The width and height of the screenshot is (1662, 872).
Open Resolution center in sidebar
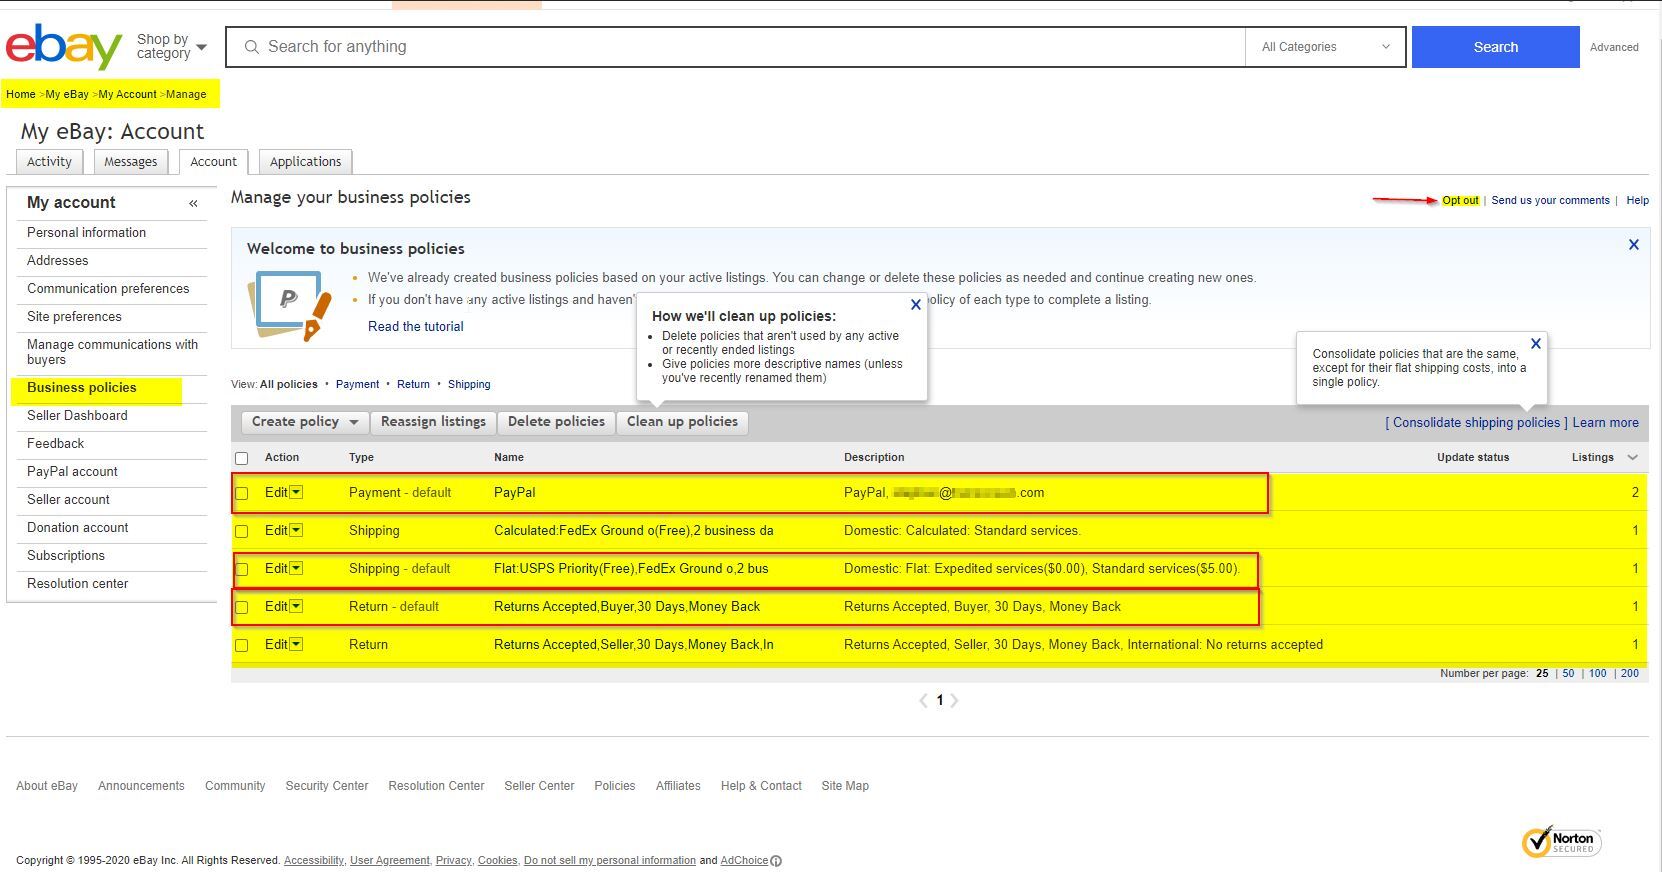click(x=77, y=584)
